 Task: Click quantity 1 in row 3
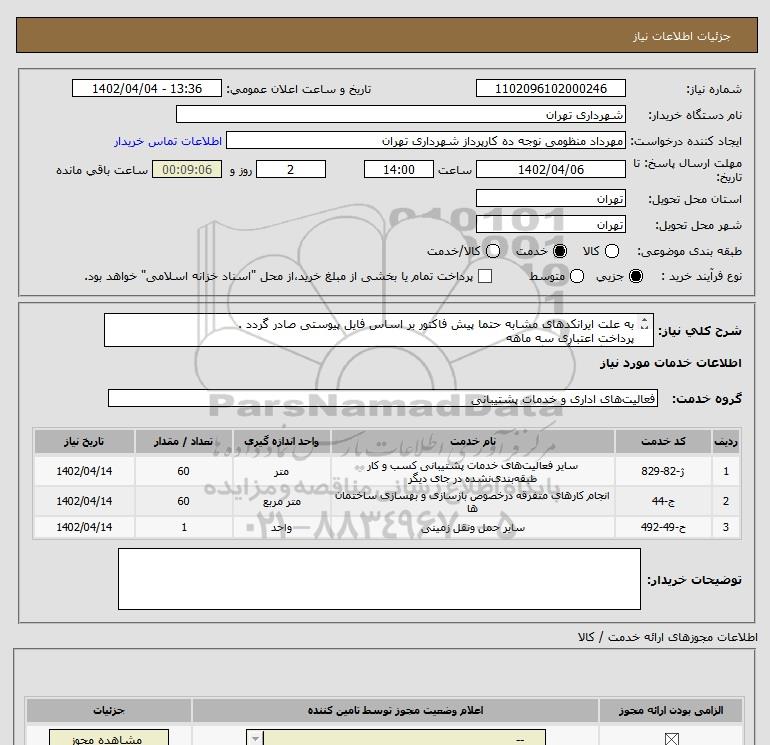point(184,527)
